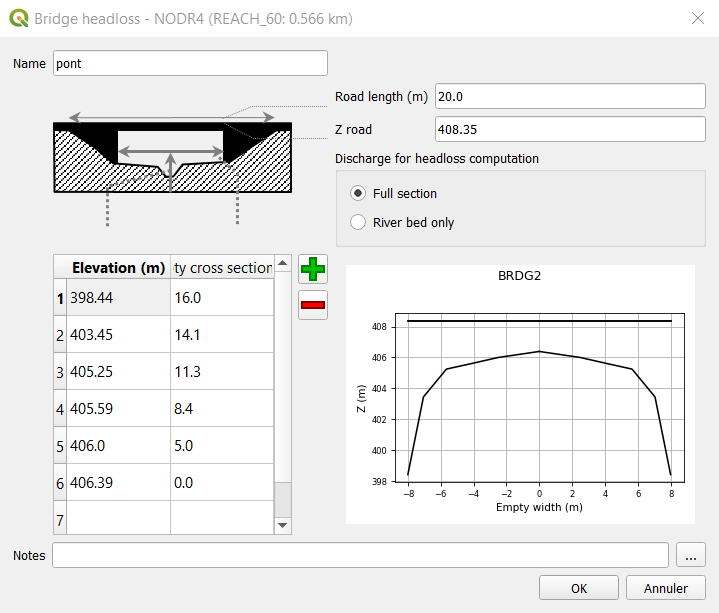Click the BRDG2 chart title
The height and width of the screenshot is (613, 719).
point(520,276)
